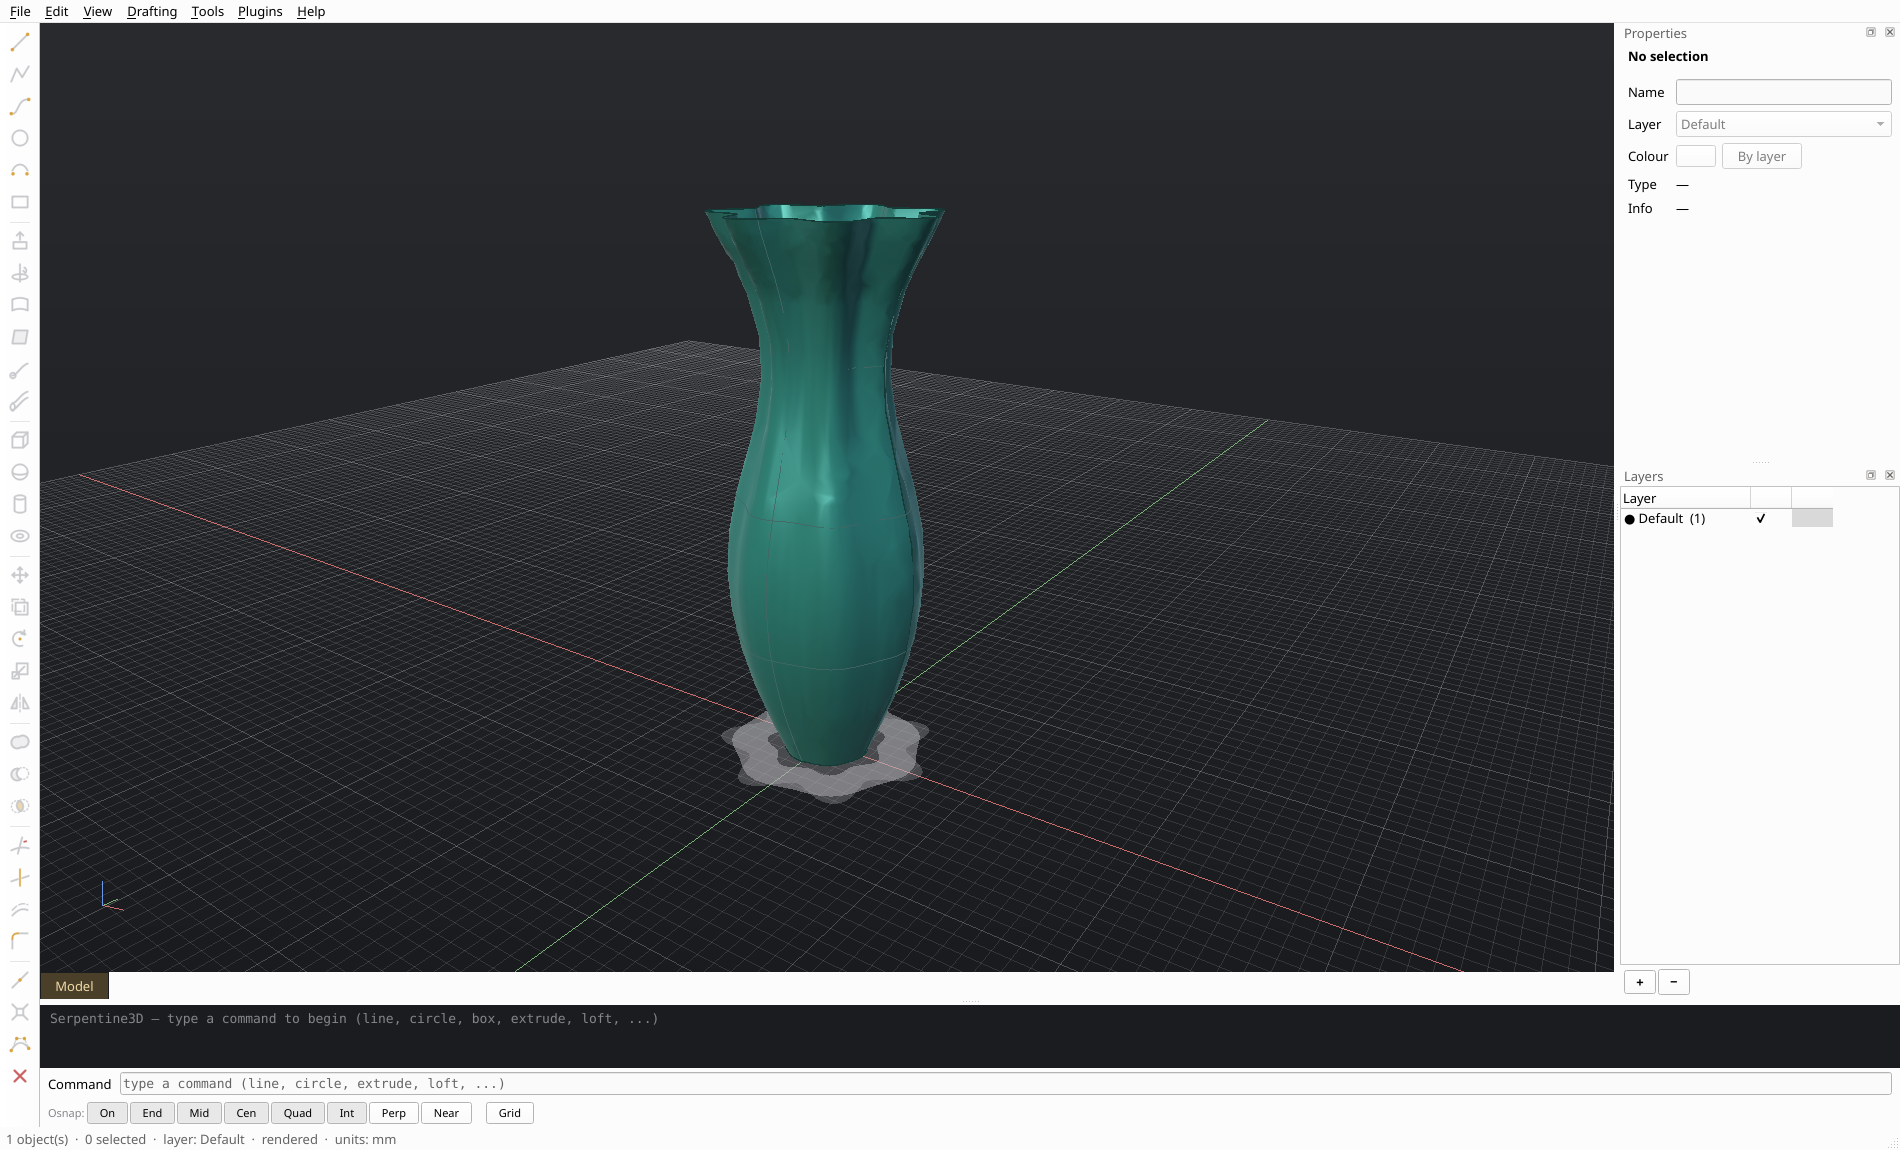Apply Boolean Union tool
1900x1150 pixels.
(x=20, y=742)
